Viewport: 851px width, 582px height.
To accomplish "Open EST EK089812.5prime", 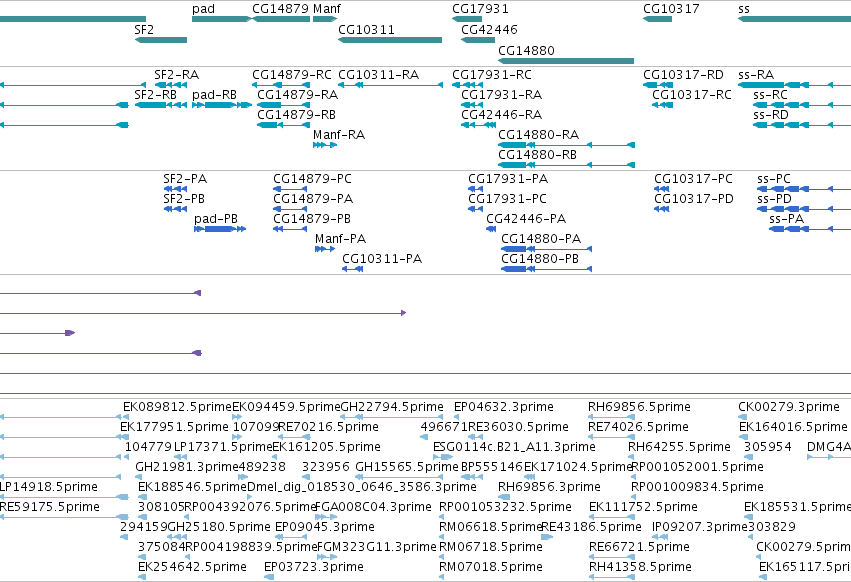I will point(177,407).
